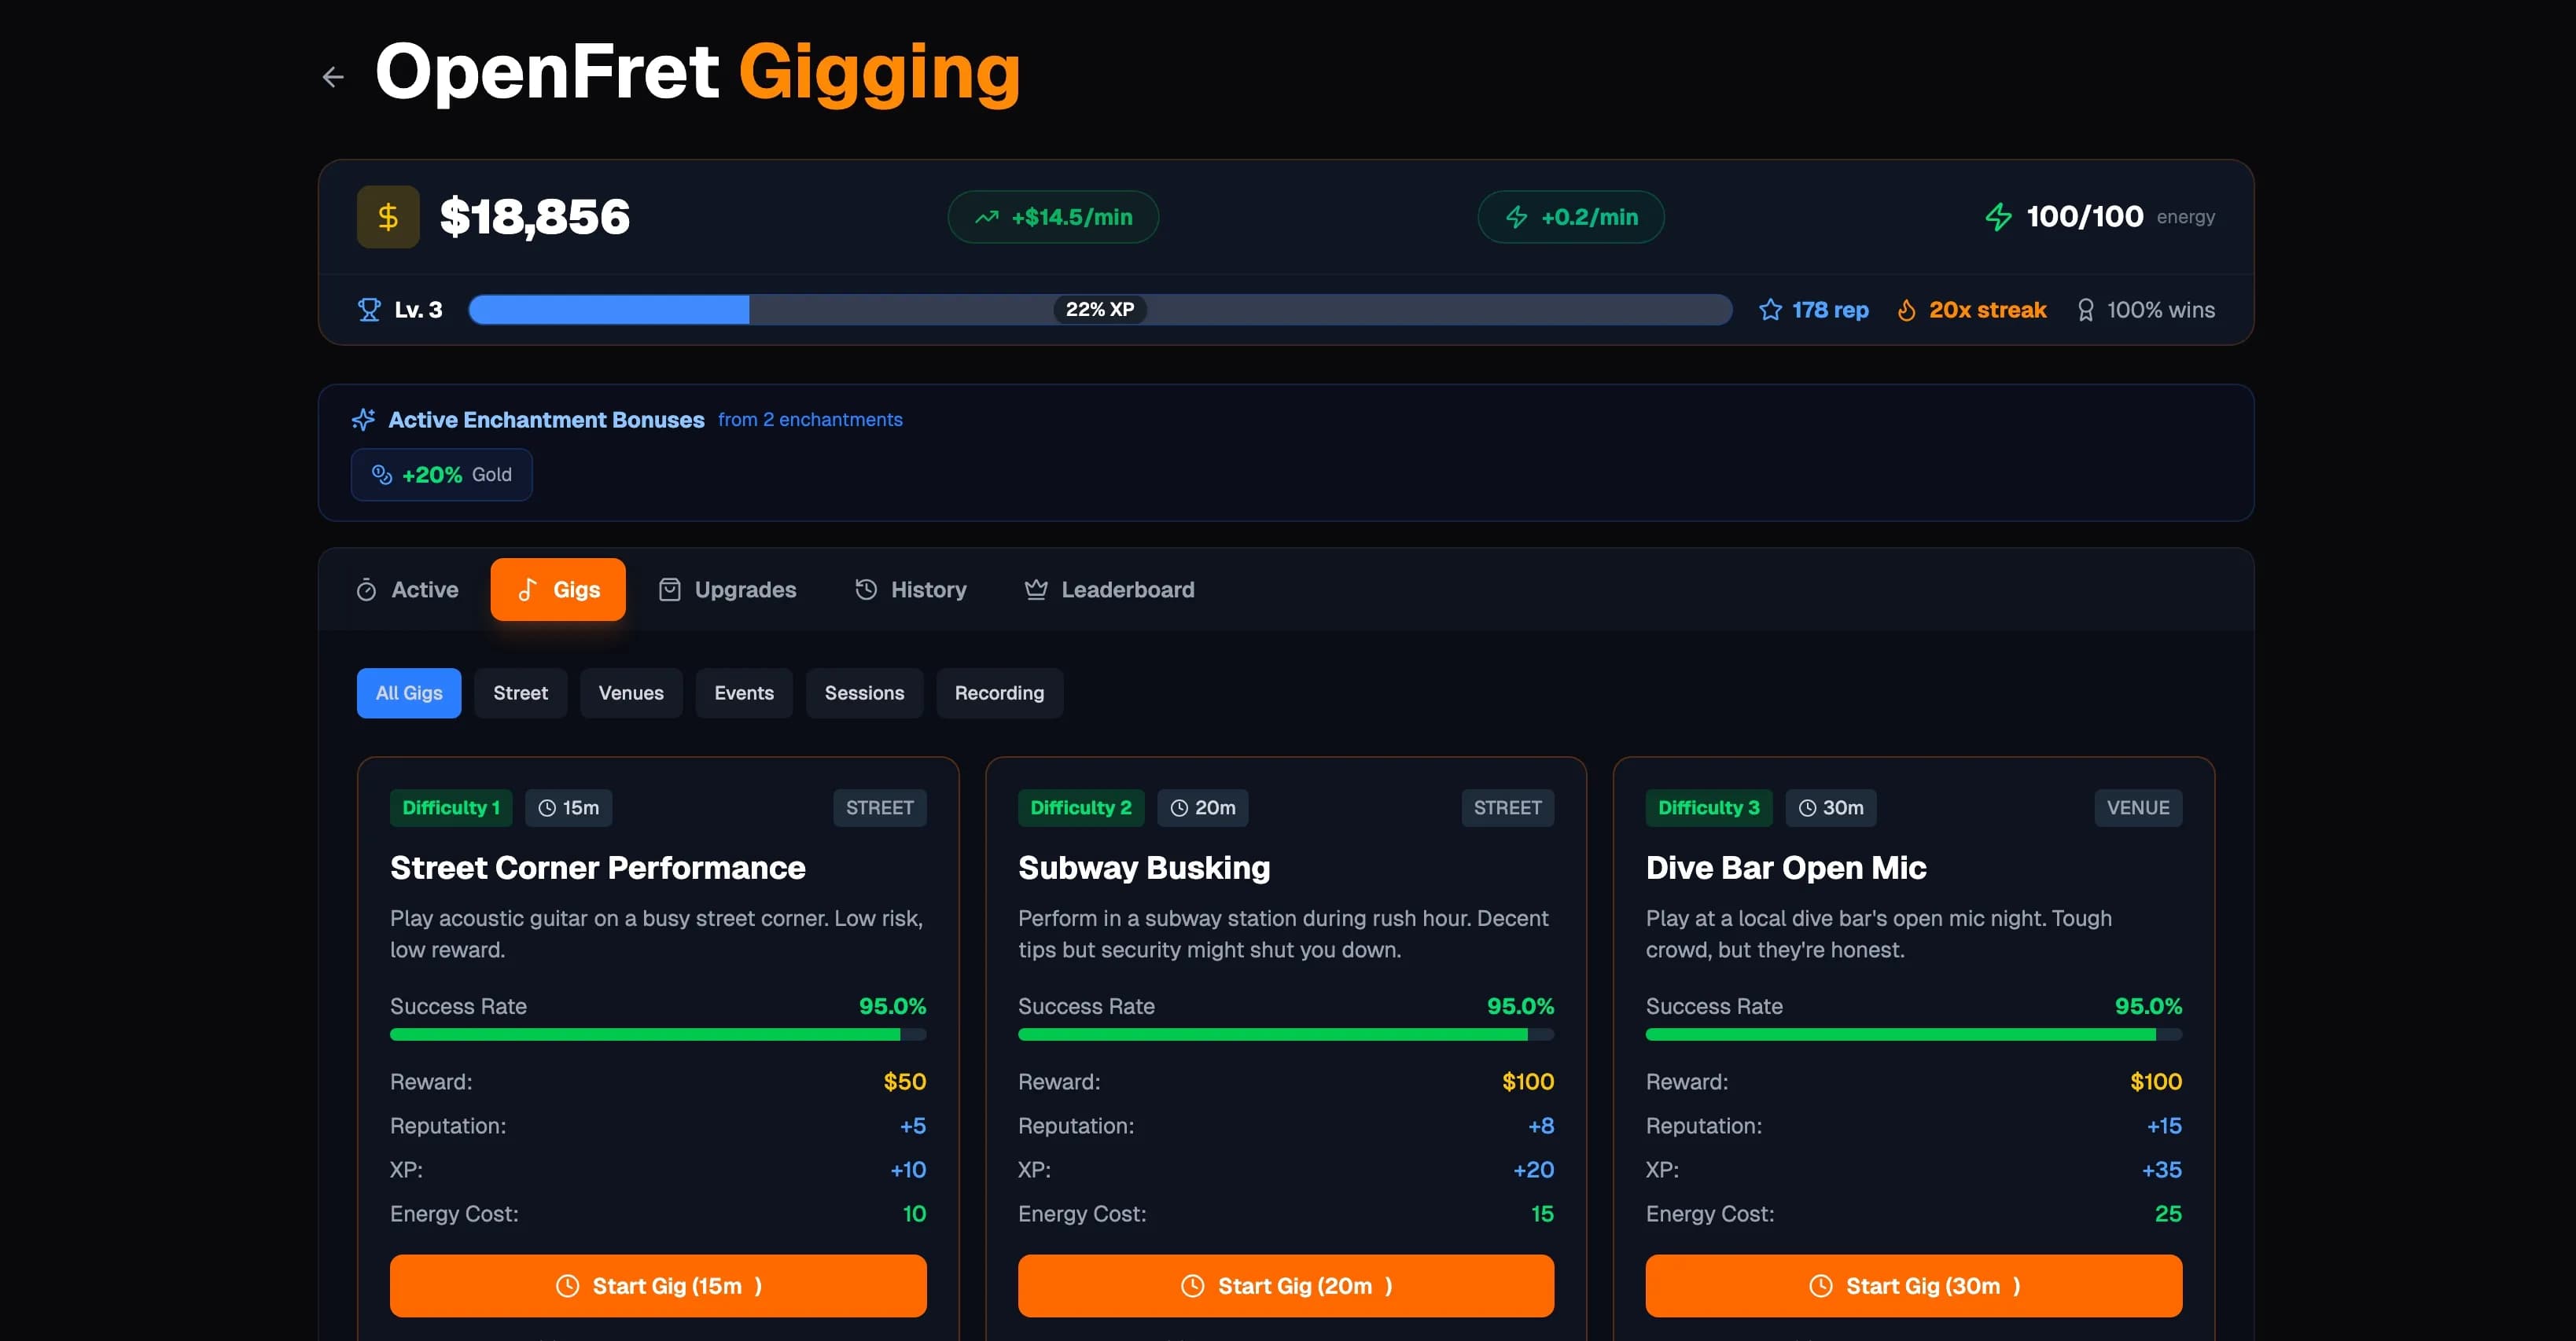The image size is (2576, 1341).
Task: Click the Difficulty 2 badge
Action: click(x=1081, y=808)
